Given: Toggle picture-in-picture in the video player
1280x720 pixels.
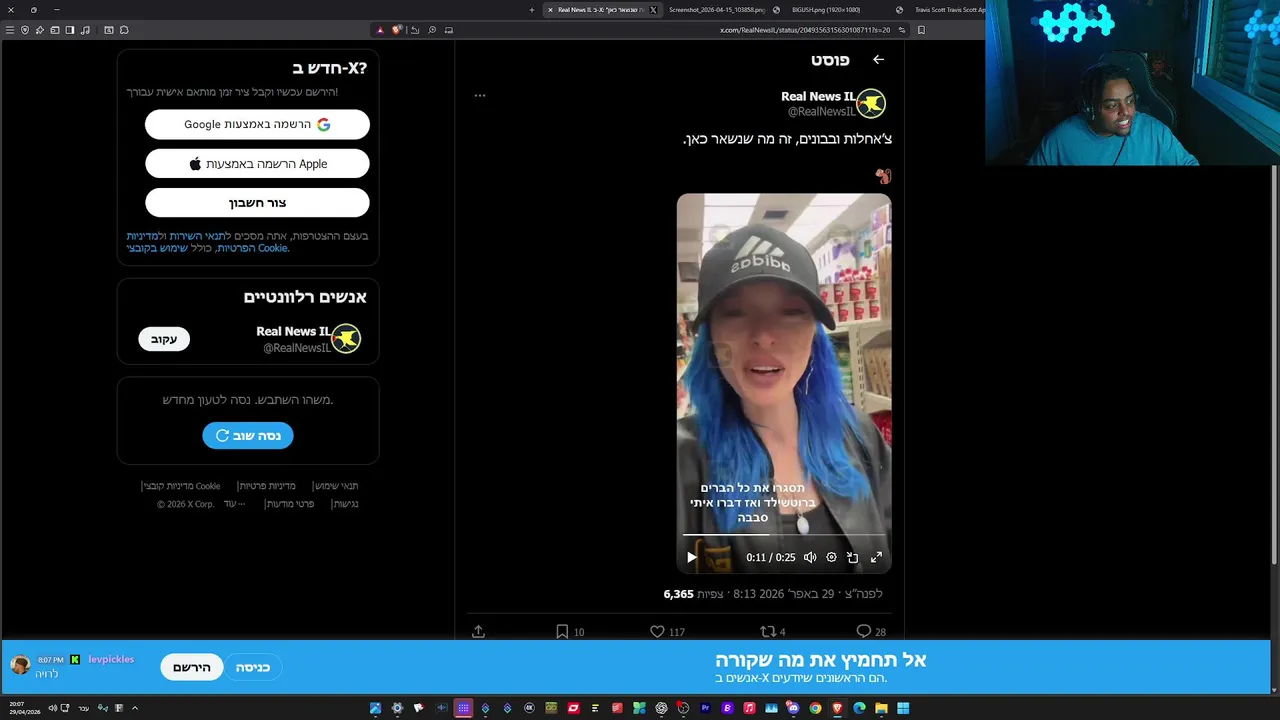Looking at the screenshot, I should pos(853,558).
